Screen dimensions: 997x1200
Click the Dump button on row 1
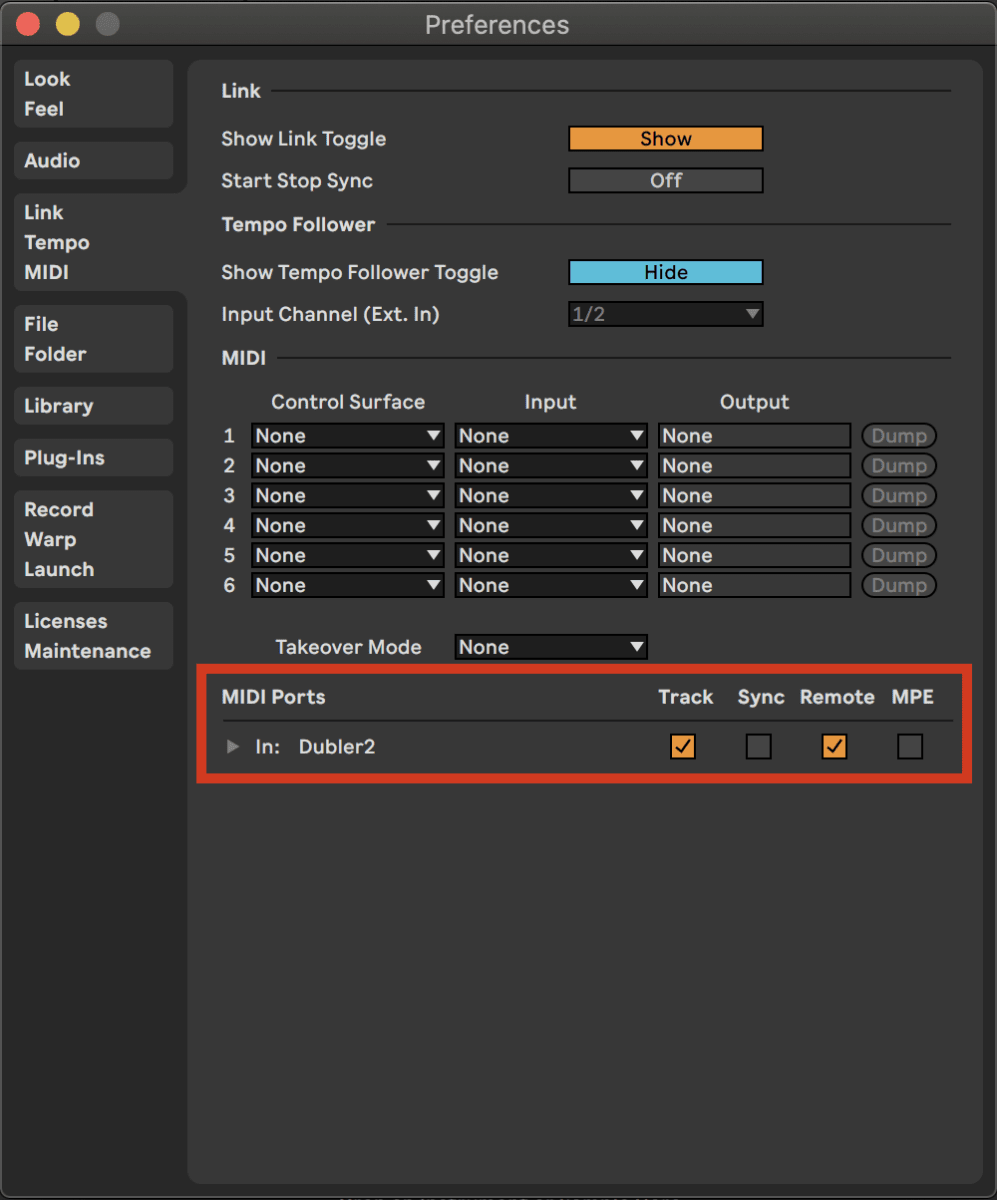point(897,435)
